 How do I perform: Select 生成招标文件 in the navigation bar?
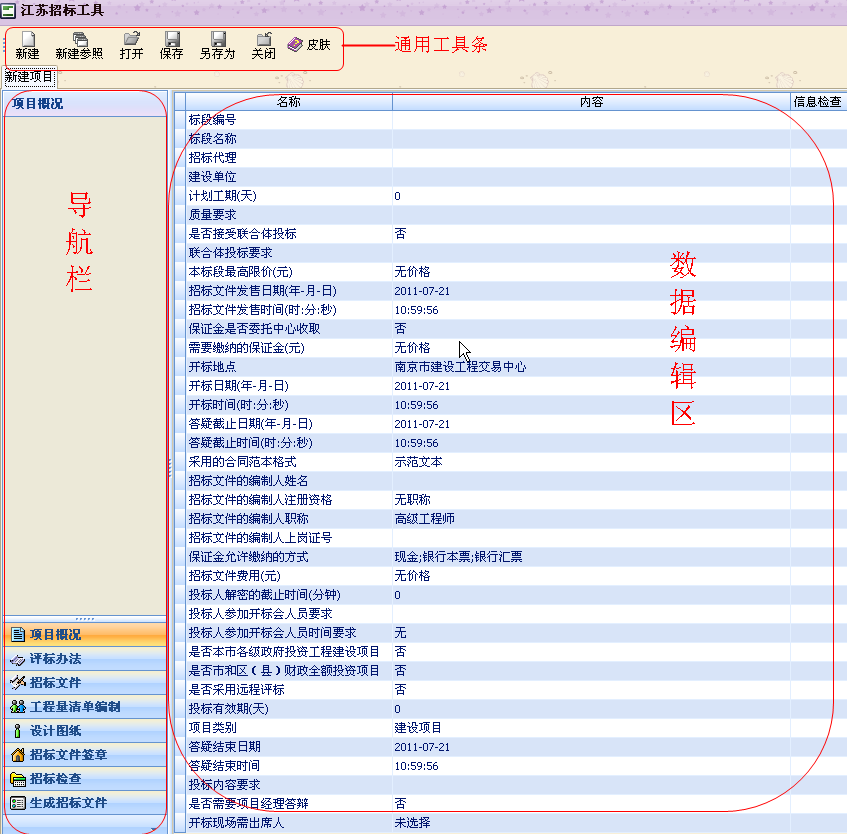[85, 803]
